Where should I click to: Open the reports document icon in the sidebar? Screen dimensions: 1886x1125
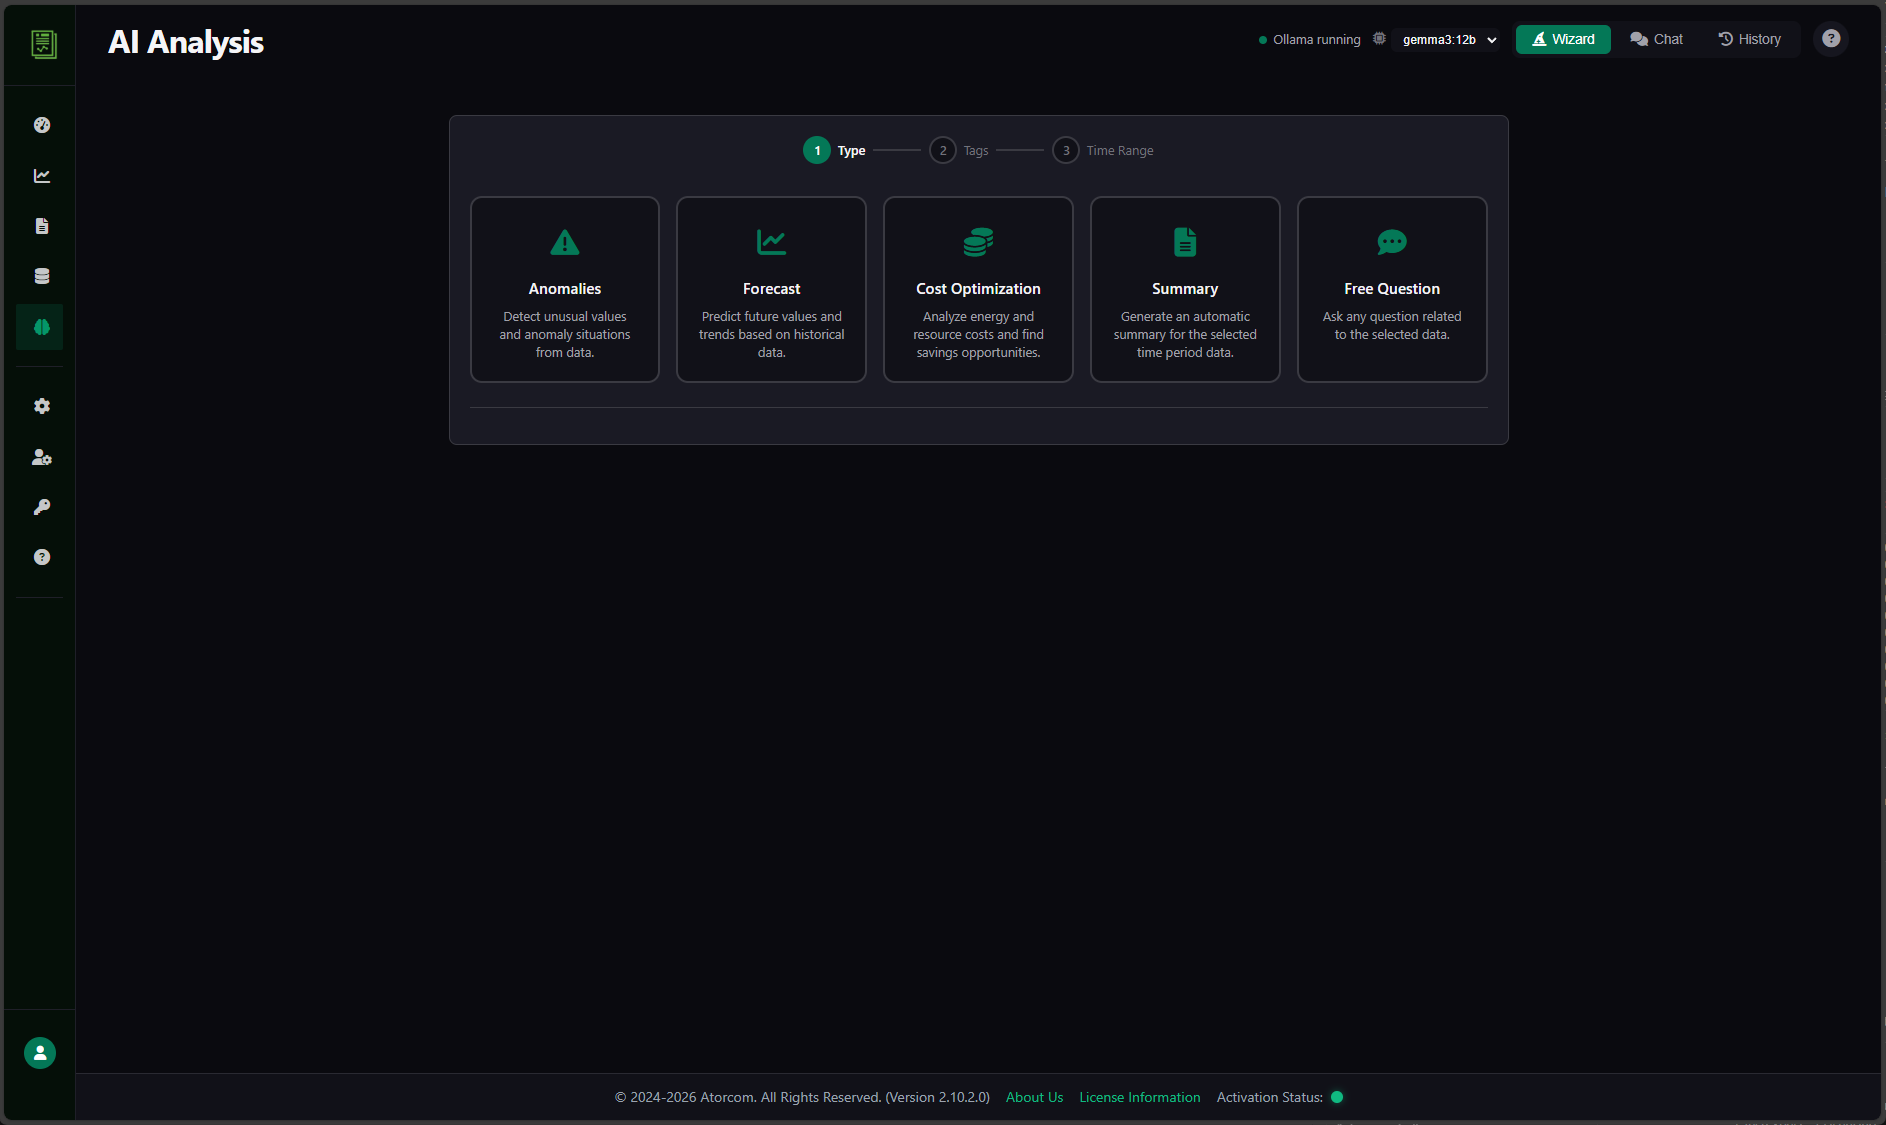41,225
